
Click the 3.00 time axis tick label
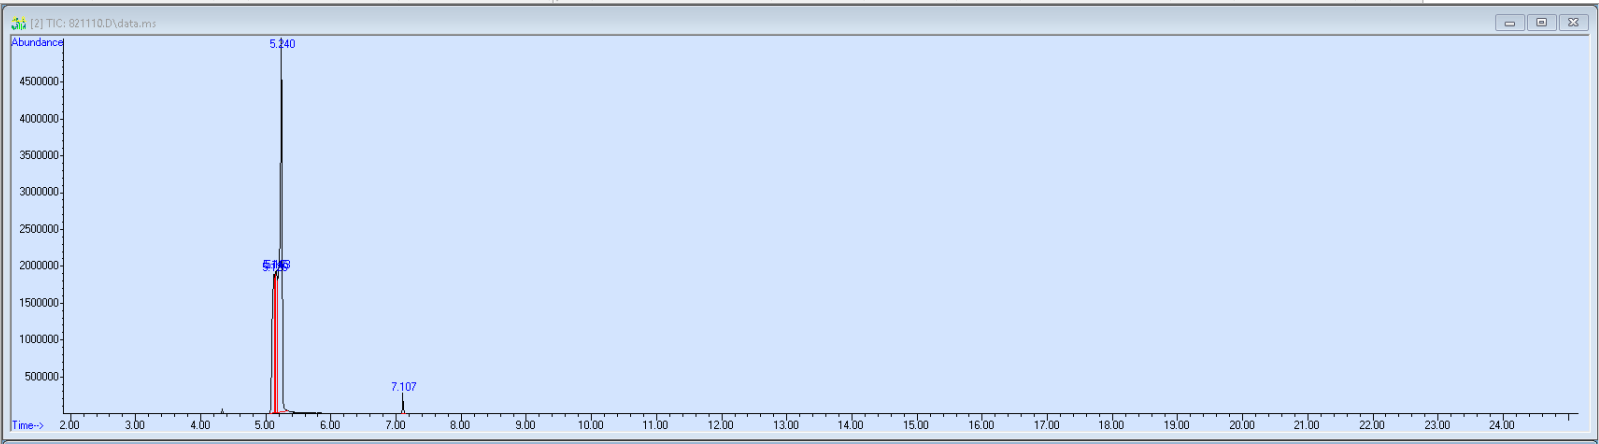[134, 425]
